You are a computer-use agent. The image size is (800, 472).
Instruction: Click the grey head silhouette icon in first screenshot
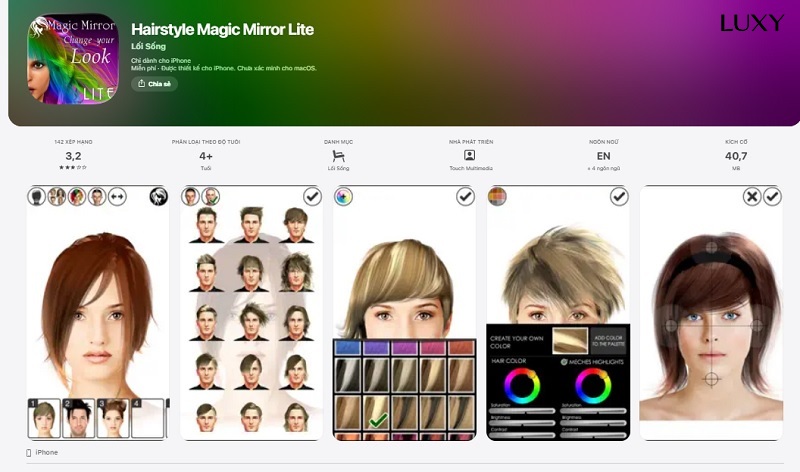[x=37, y=196]
